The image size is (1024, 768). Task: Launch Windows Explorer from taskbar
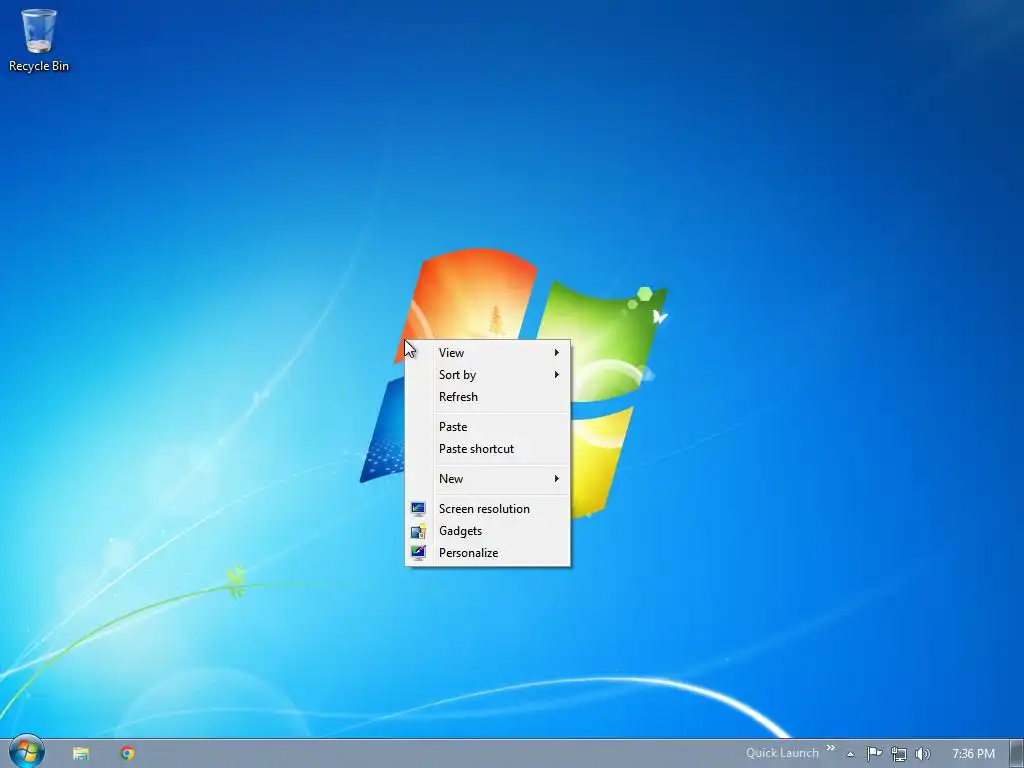(x=81, y=754)
